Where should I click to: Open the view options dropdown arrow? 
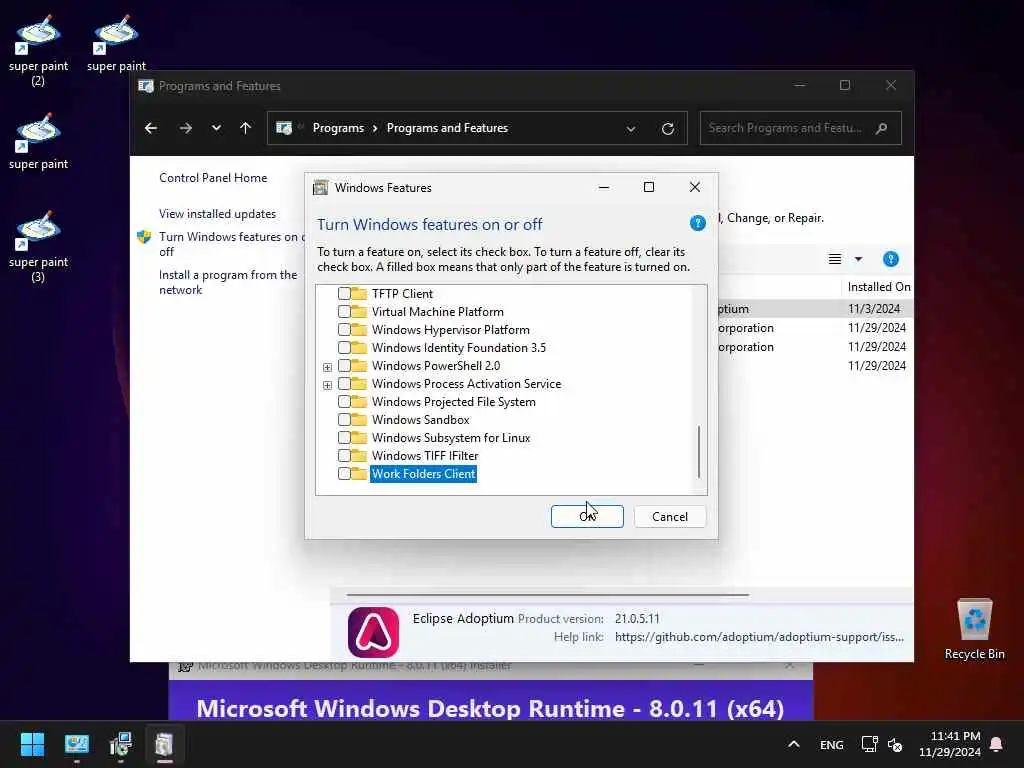(859, 259)
